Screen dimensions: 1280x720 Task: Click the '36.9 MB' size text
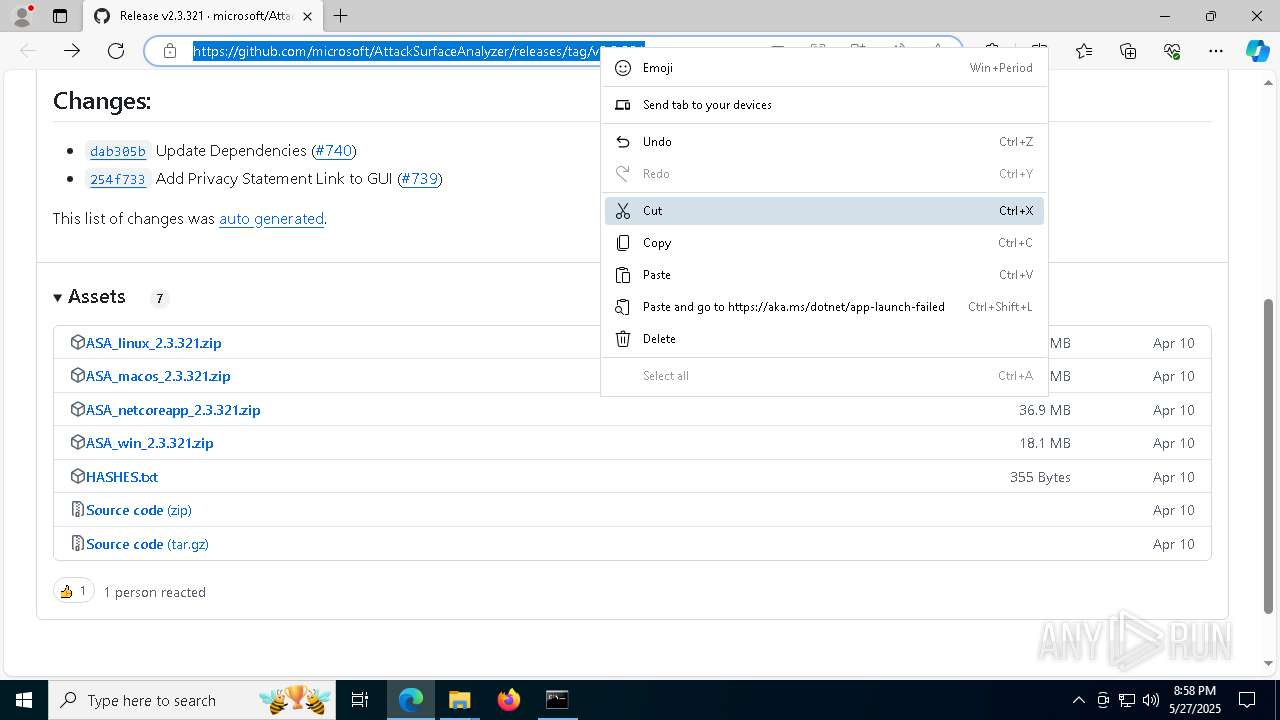[1045, 410]
